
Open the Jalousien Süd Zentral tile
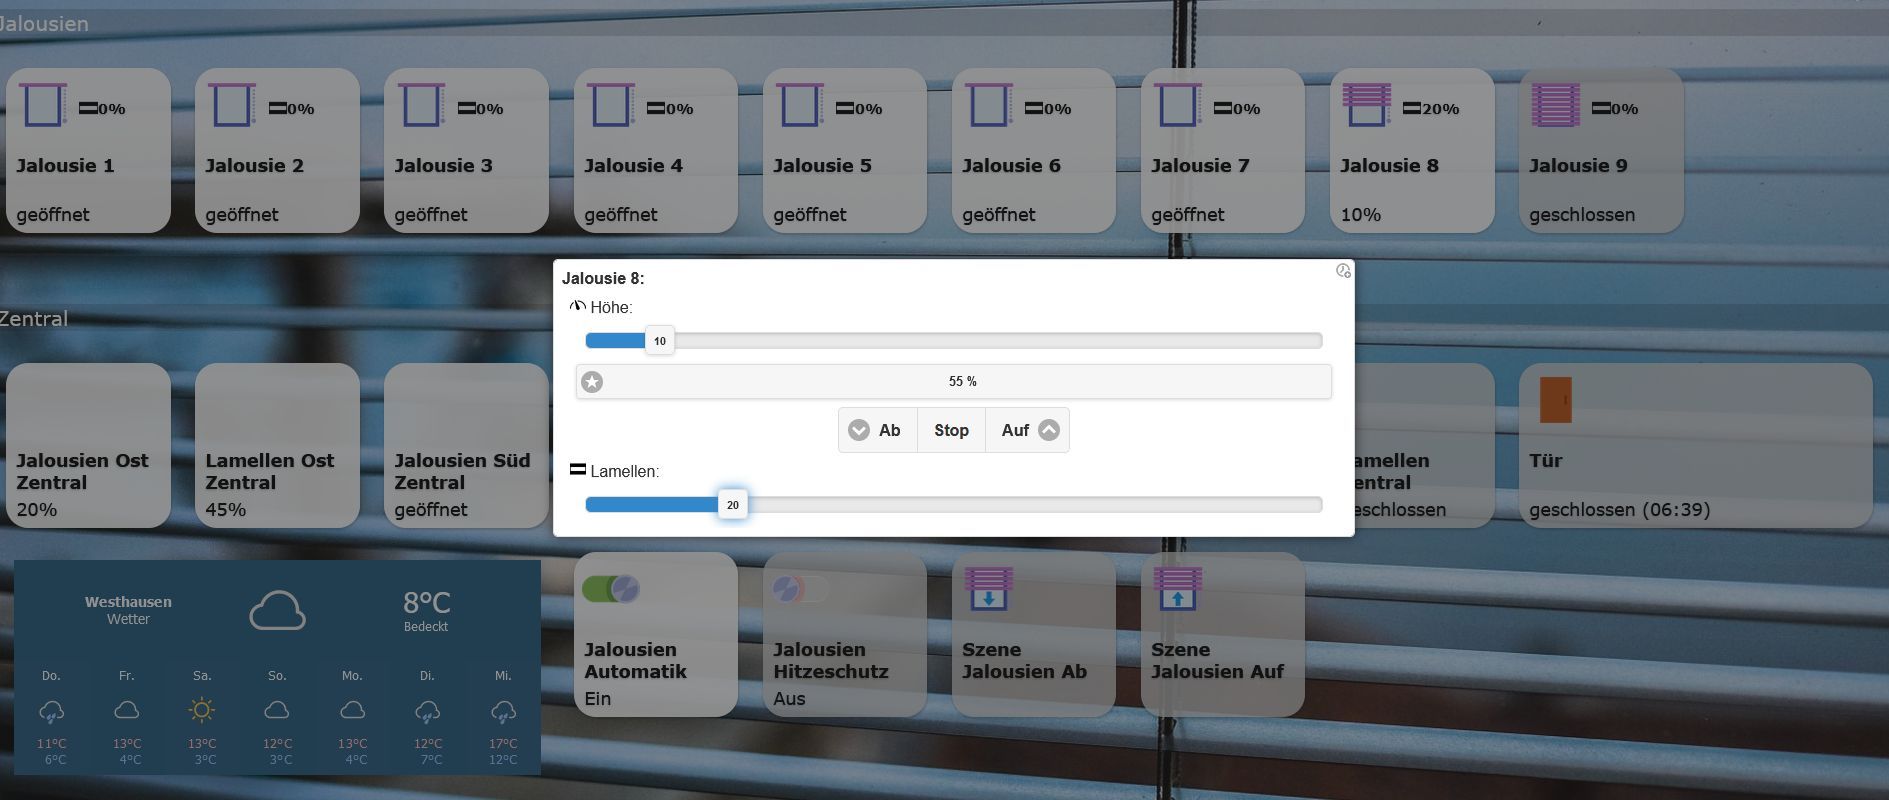[466, 445]
